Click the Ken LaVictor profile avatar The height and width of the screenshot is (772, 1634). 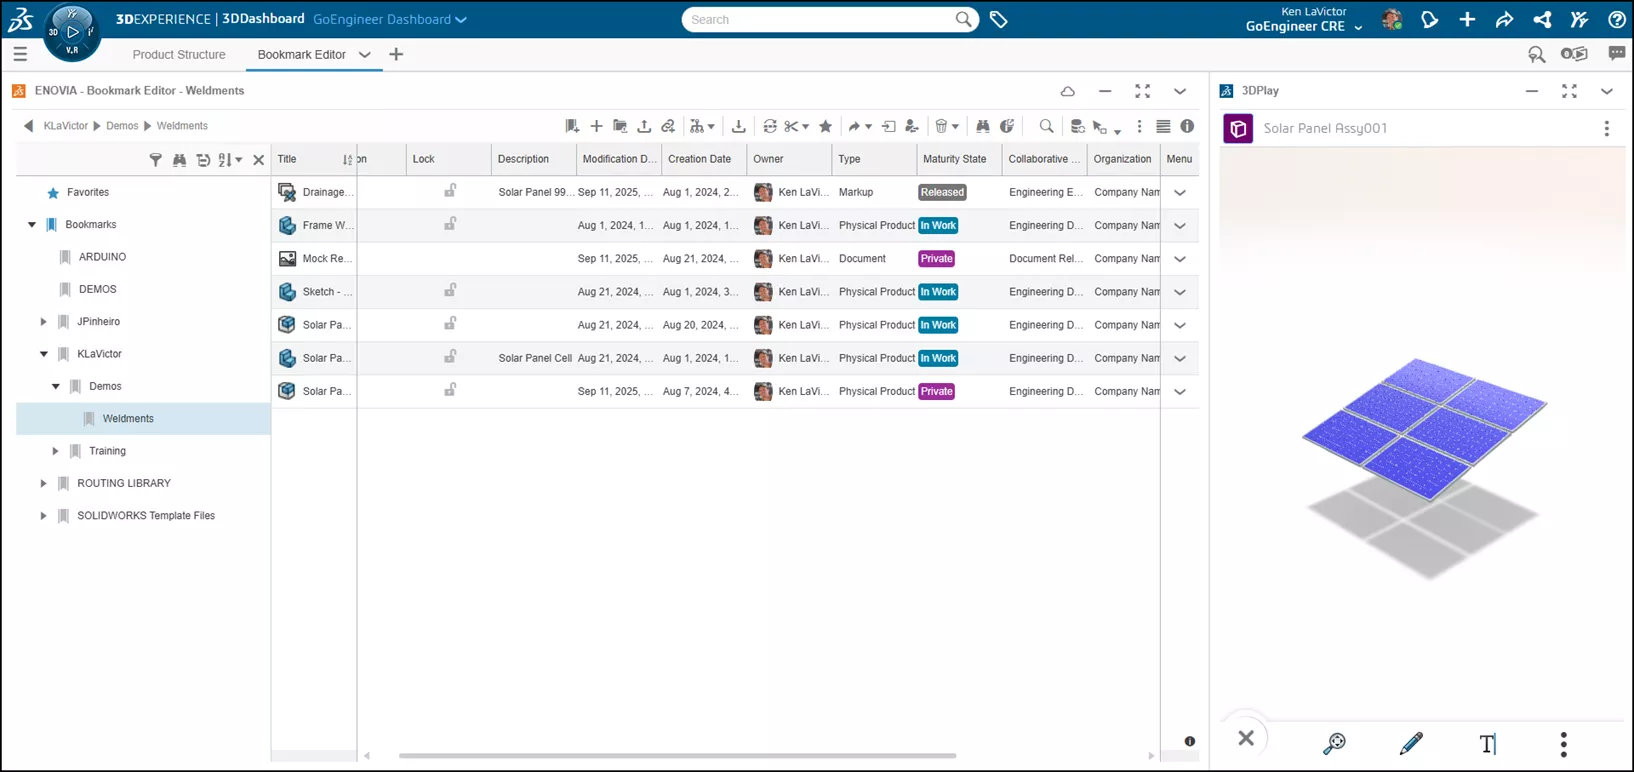coord(1391,19)
